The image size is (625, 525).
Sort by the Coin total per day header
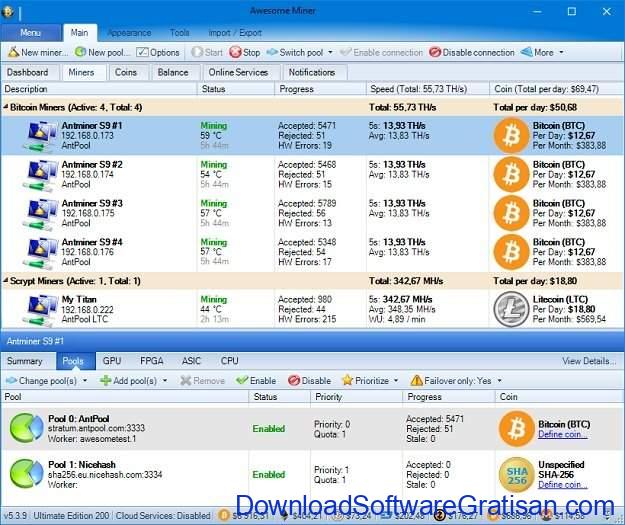pyautogui.click(x=556, y=89)
